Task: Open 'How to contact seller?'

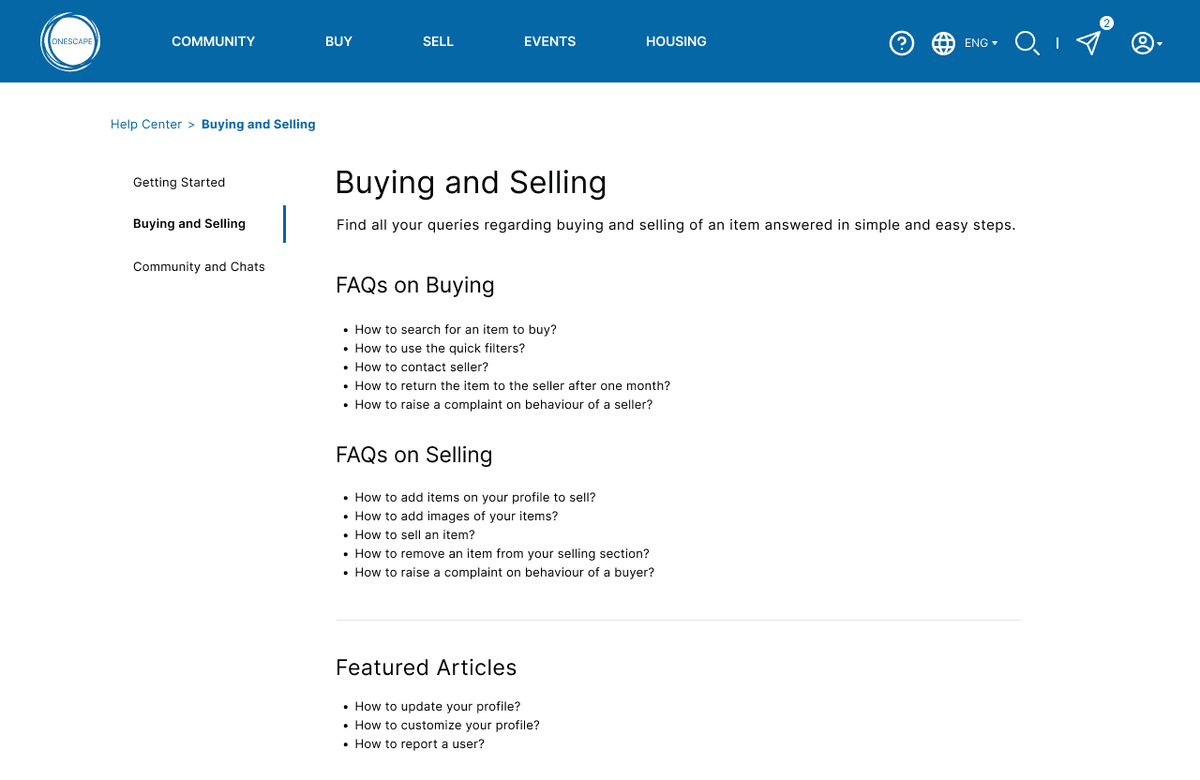Action: pyautogui.click(x=421, y=367)
